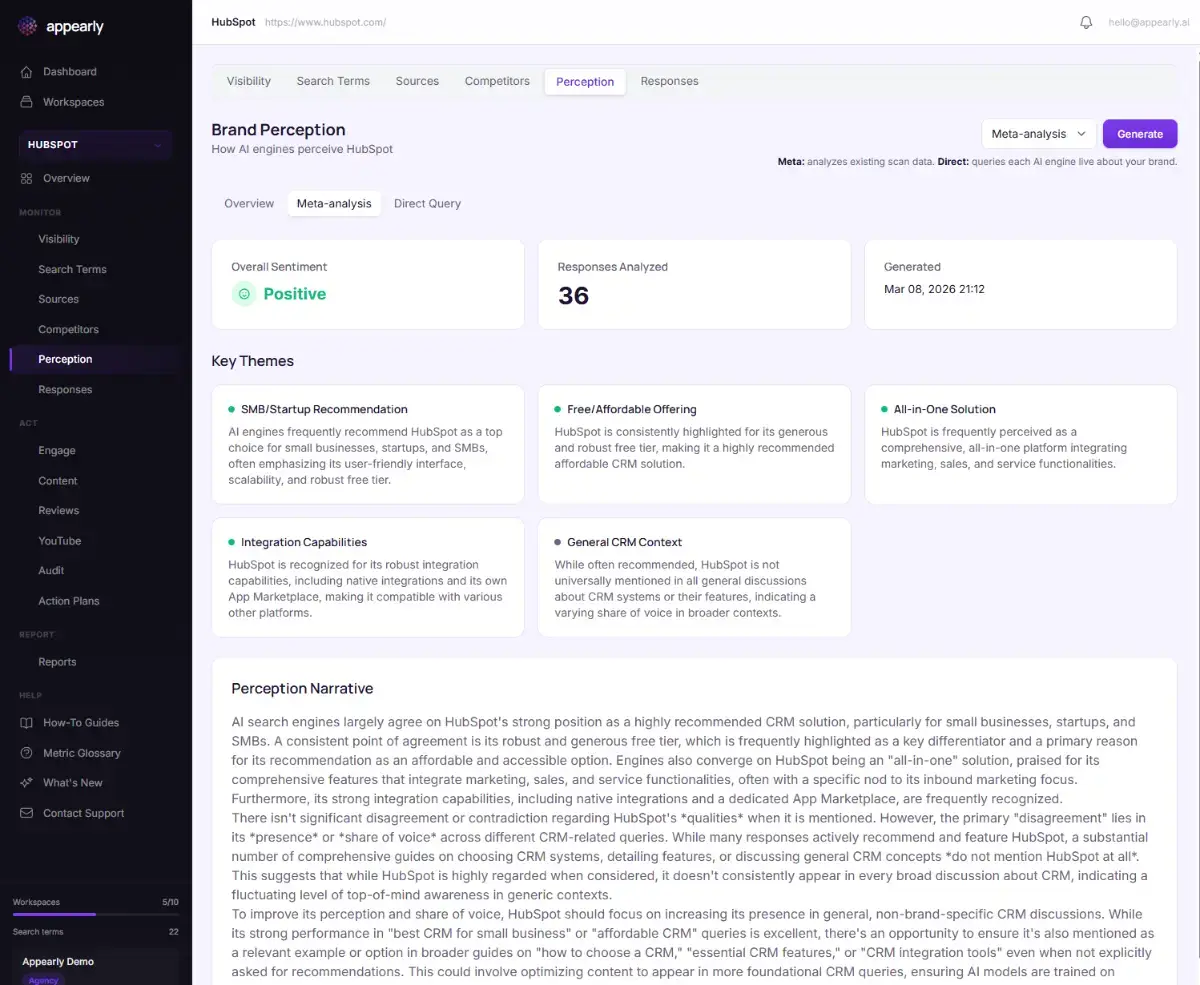
Task: Click the Responses Analyzed value 36
Action: tap(573, 296)
